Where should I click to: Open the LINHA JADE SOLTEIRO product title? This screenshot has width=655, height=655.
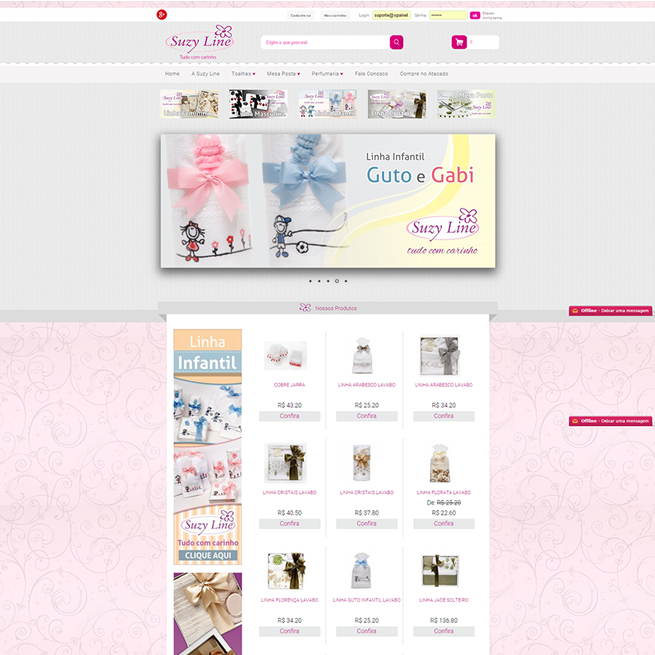coord(444,600)
